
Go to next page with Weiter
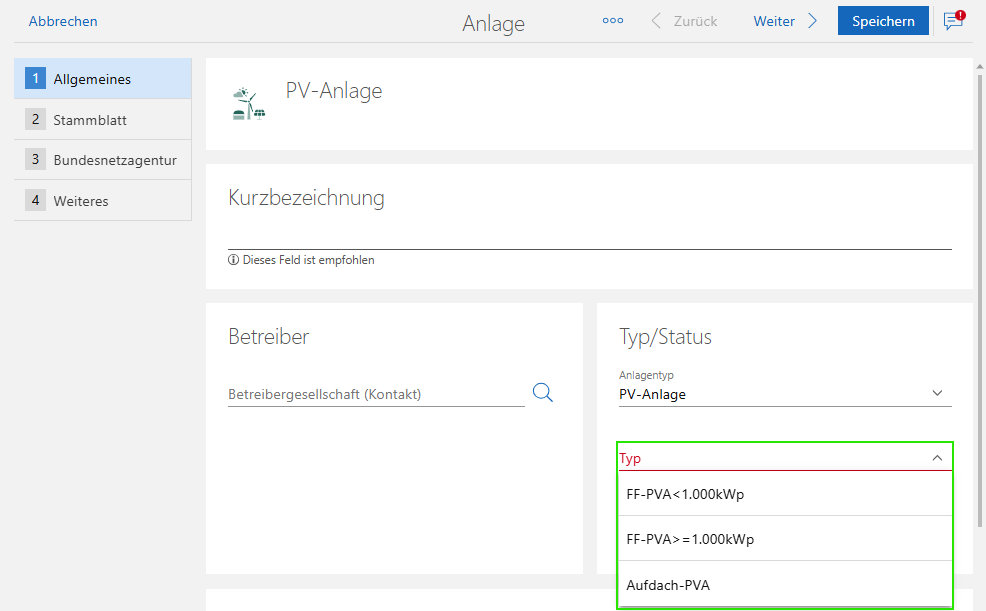click(x=785, y=21)
